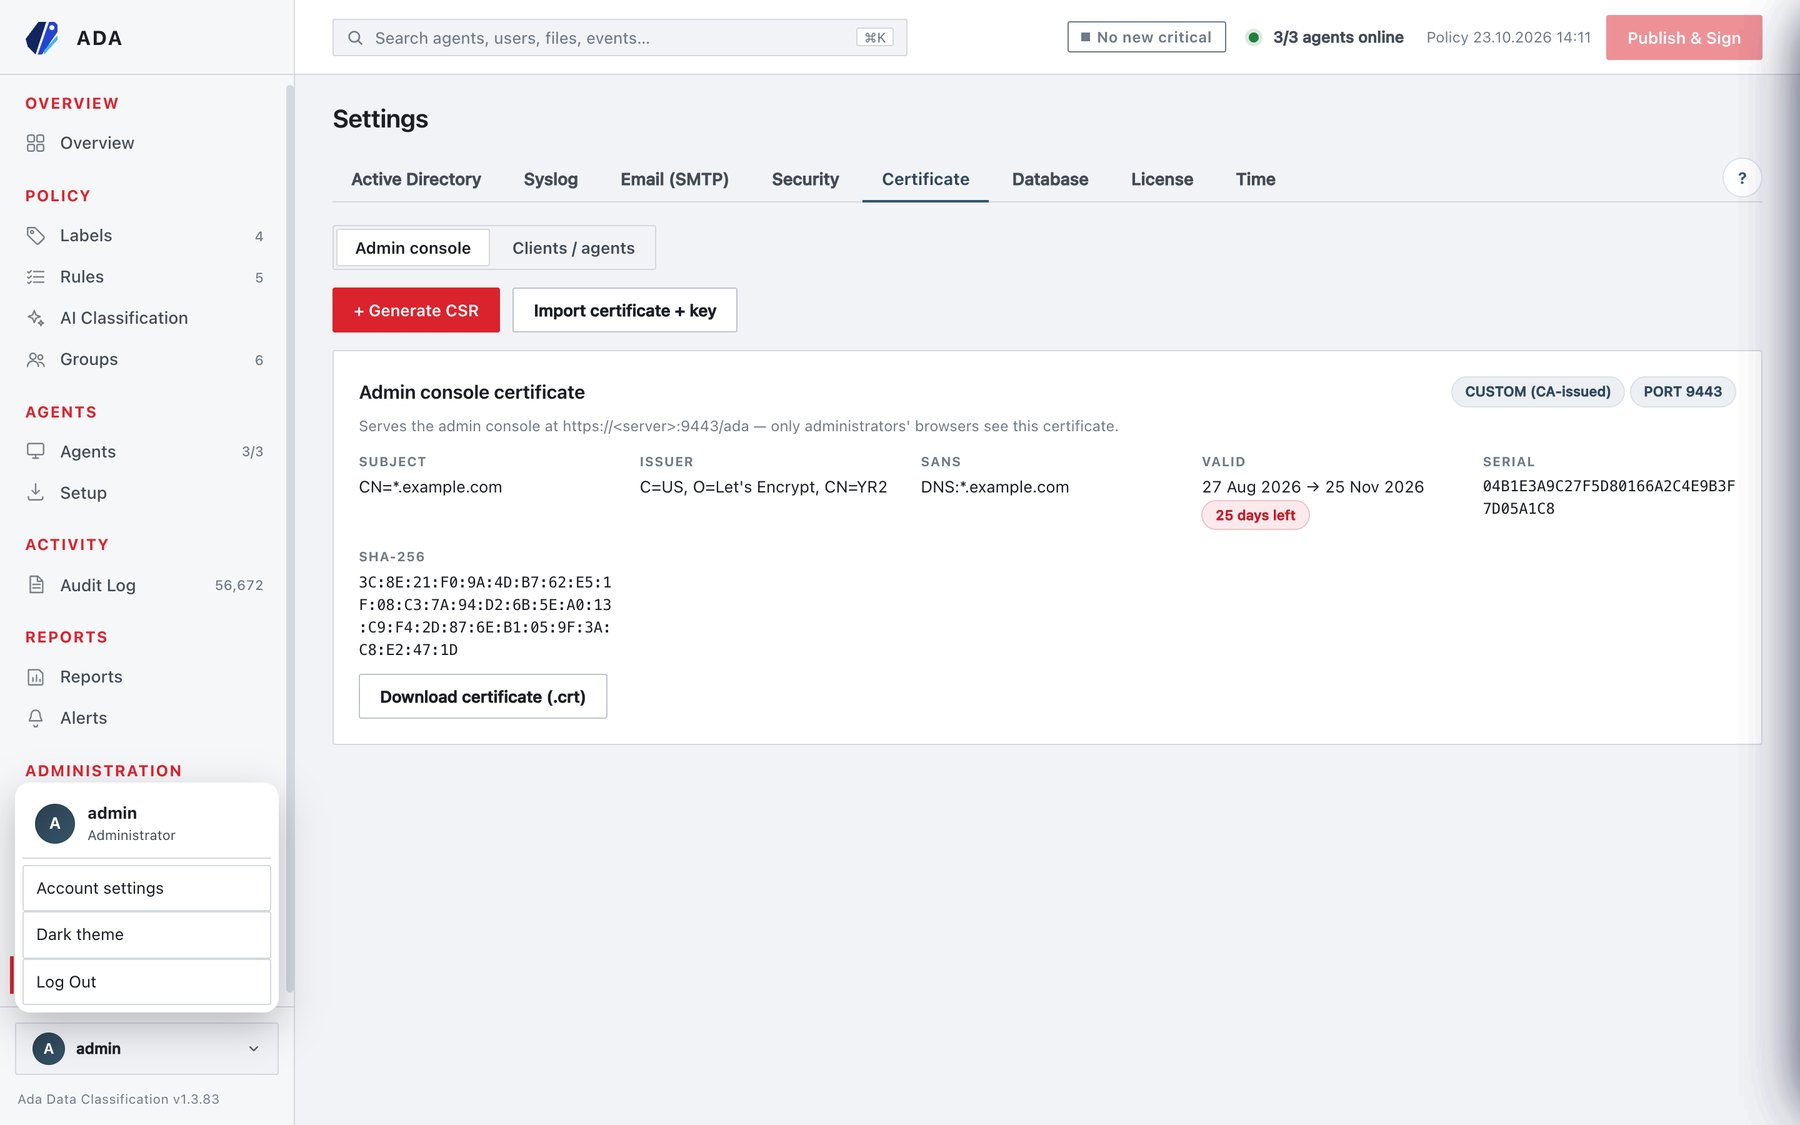The width and height of the screenshot is (1800, 1125).
Task: Toggle Dark theme in user menu
Action: pyautogui.click(x=147, y=934)
